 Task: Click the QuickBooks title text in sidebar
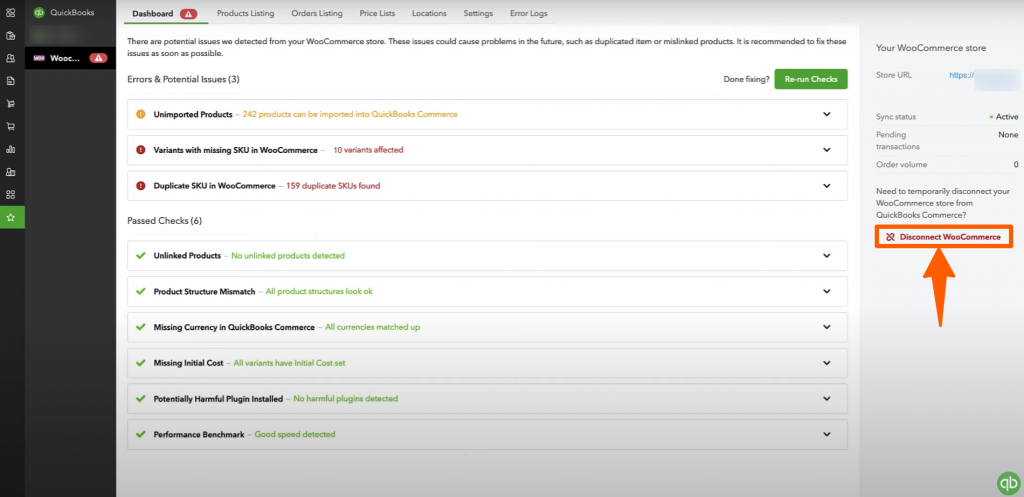72,12
